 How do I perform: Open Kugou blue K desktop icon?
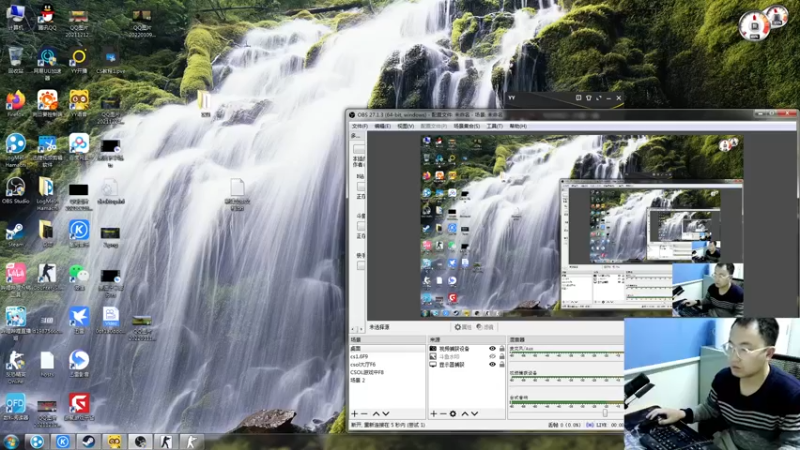(79, 234)
